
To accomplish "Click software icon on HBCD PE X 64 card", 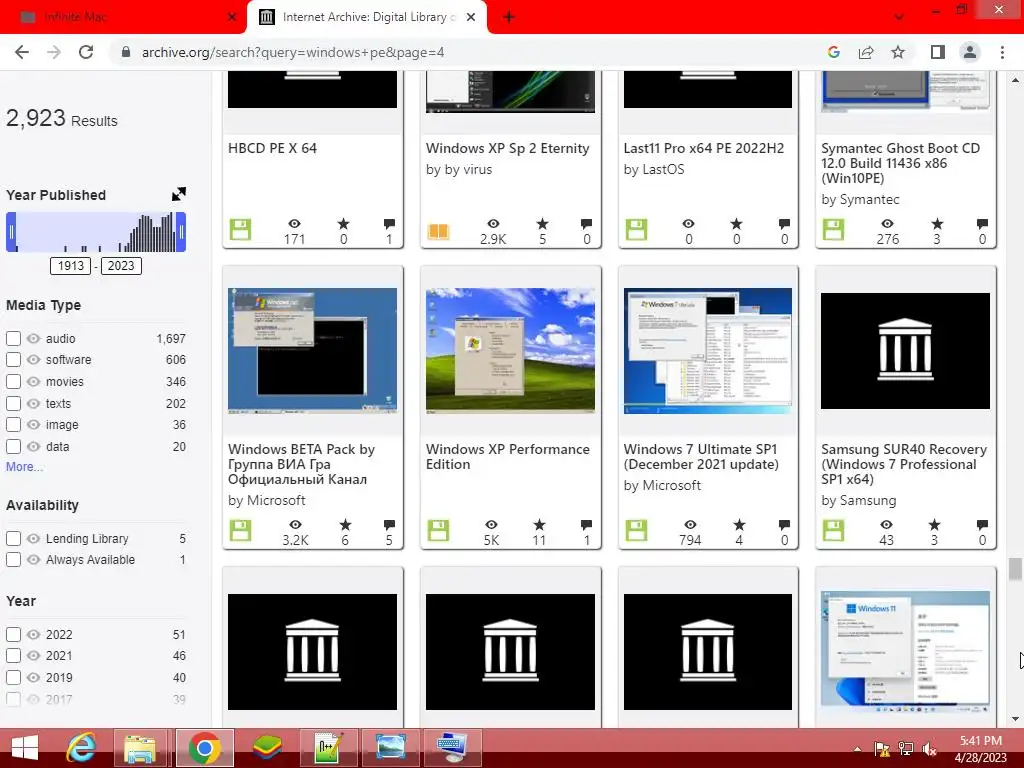I will coord(240,229).
